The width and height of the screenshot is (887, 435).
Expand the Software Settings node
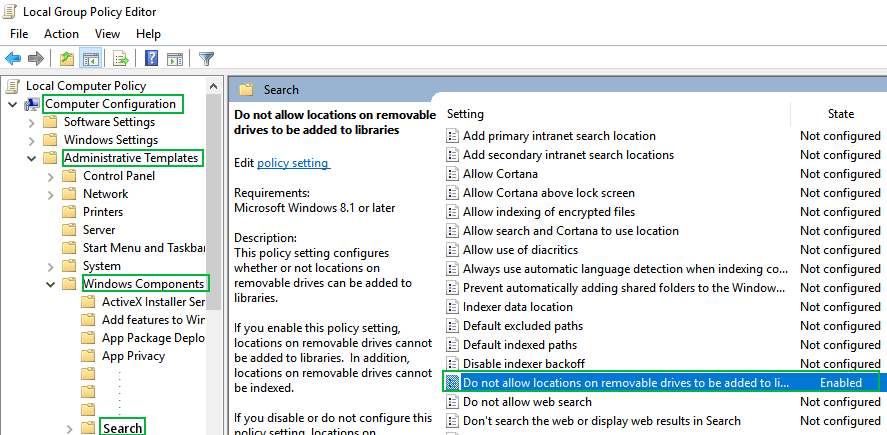(x=31, y=122)
